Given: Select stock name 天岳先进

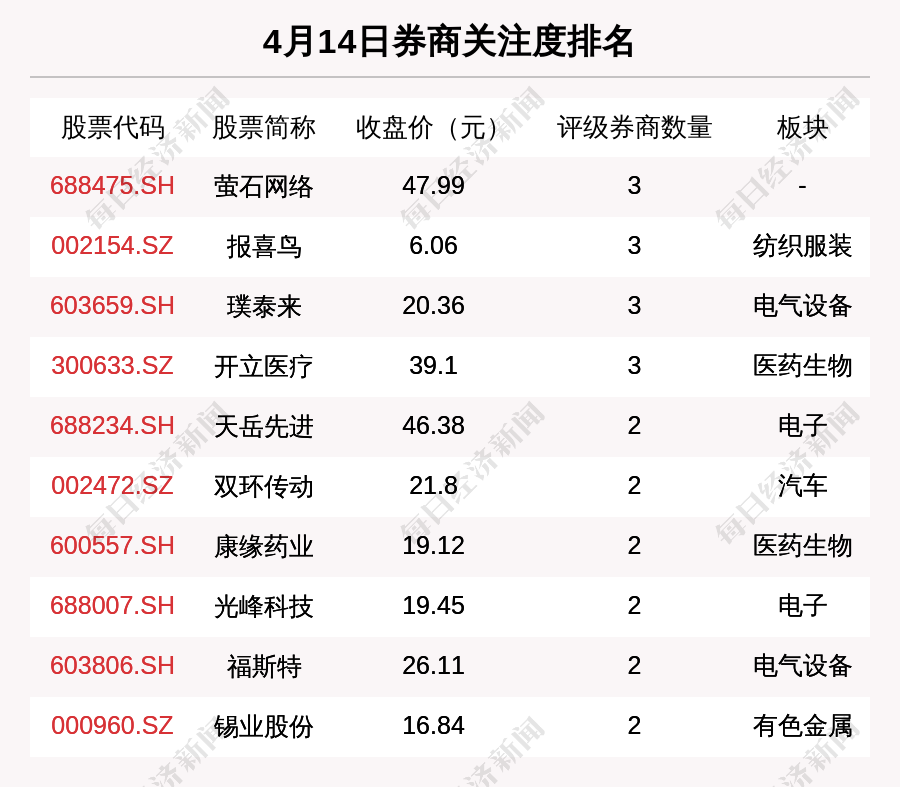Looking at the screenshot, I should tap(263, 427).
